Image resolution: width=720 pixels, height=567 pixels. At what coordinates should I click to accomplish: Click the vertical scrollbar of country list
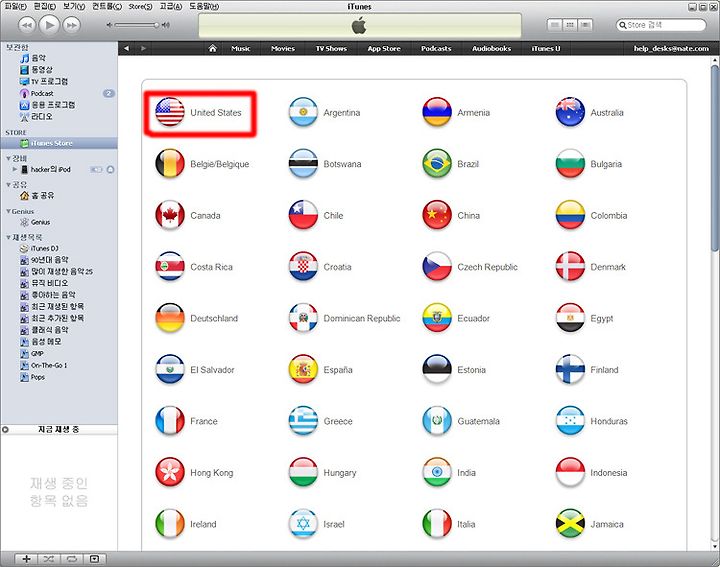click(715, 158)
